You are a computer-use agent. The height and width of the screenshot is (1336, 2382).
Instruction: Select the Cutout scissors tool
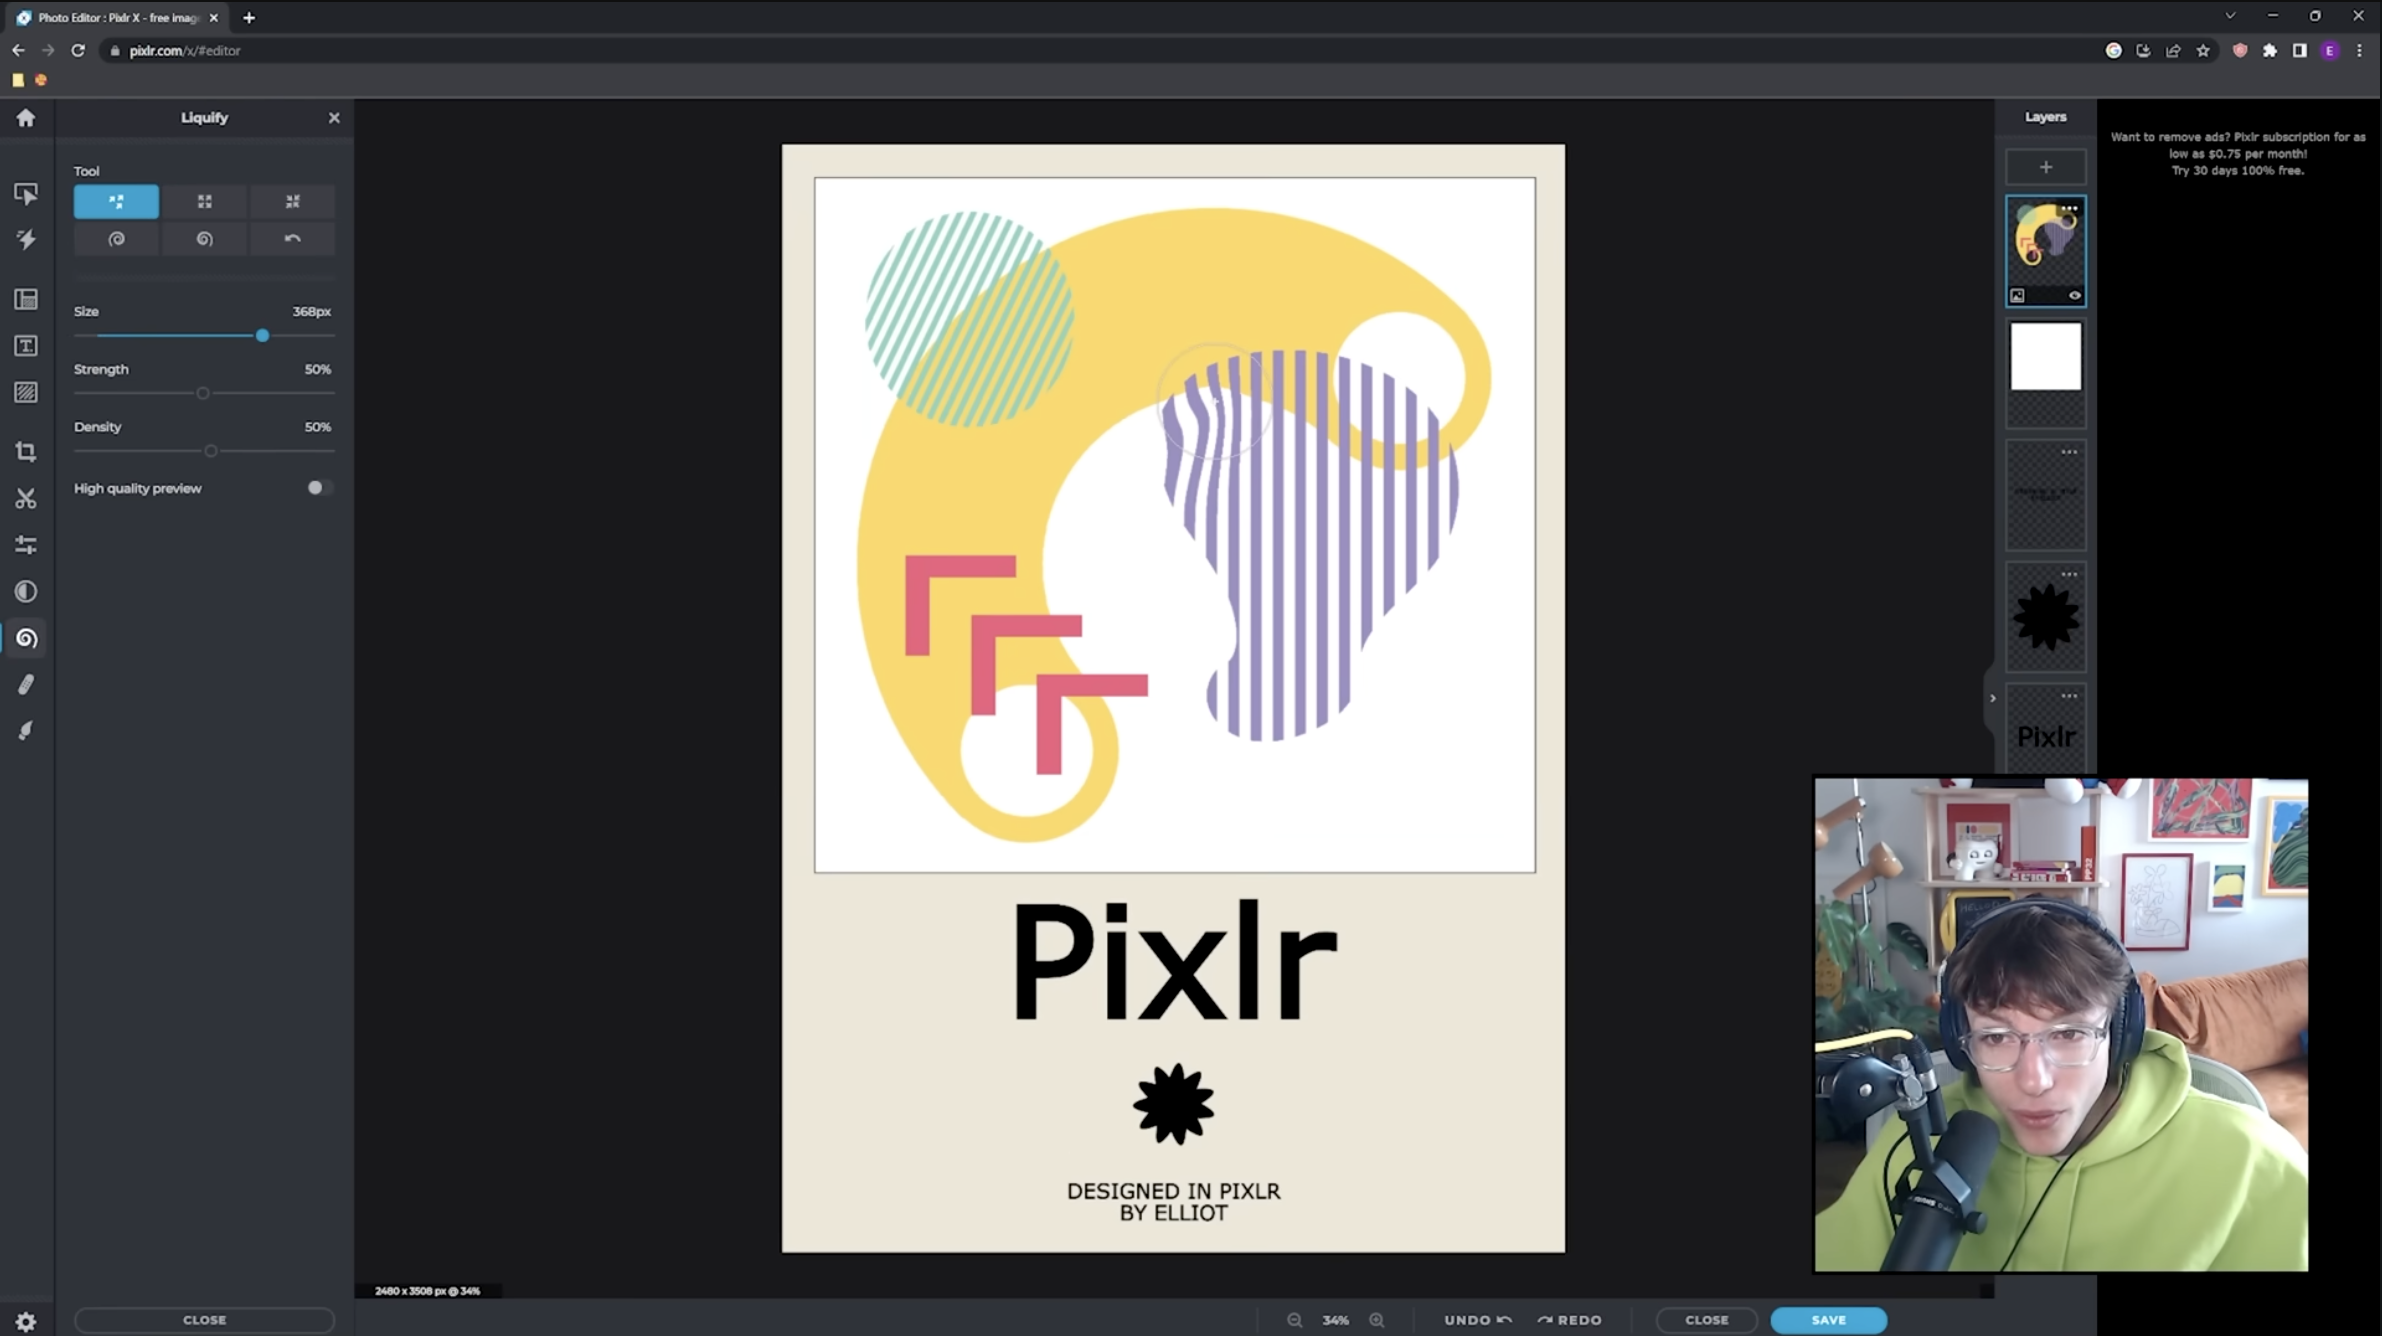pos(26,498)
